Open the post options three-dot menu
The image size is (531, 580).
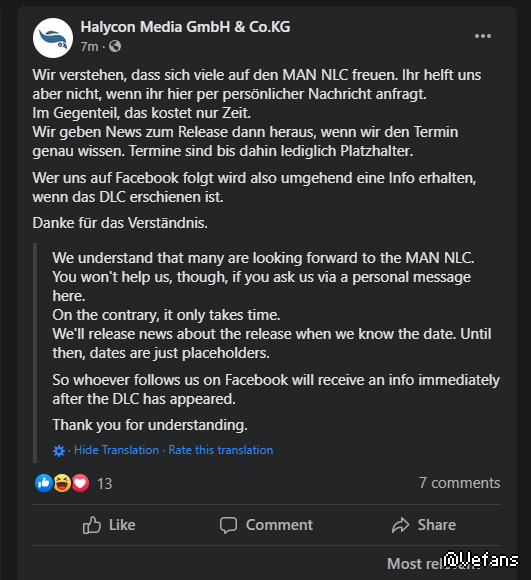tap(483, 36)
